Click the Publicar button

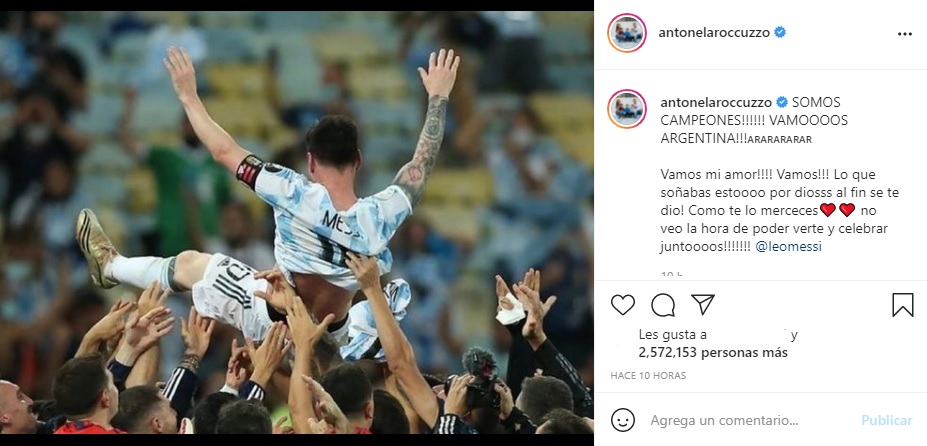tap(886, 421)
